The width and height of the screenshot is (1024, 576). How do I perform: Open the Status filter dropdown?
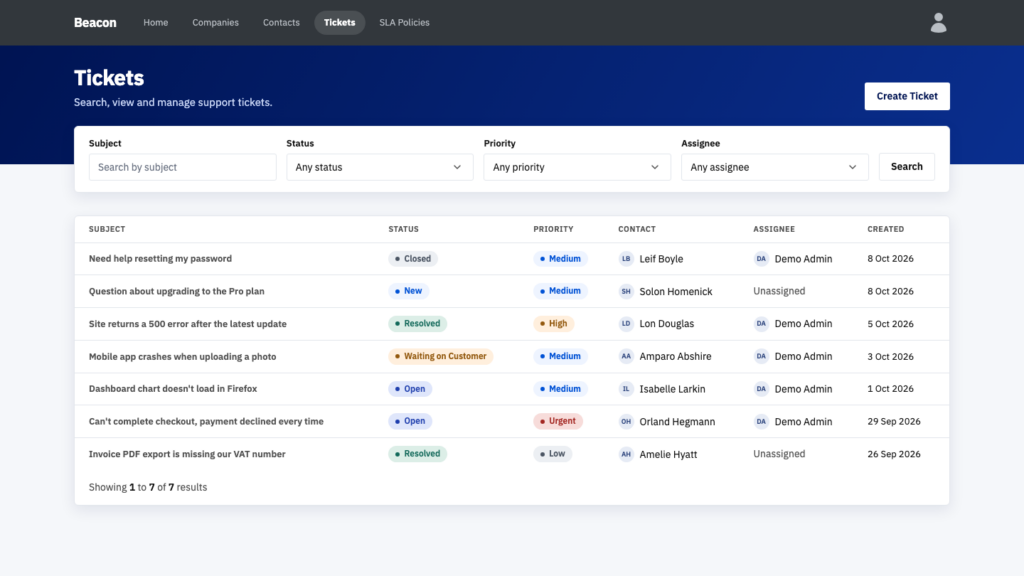(x=379, y=167)
